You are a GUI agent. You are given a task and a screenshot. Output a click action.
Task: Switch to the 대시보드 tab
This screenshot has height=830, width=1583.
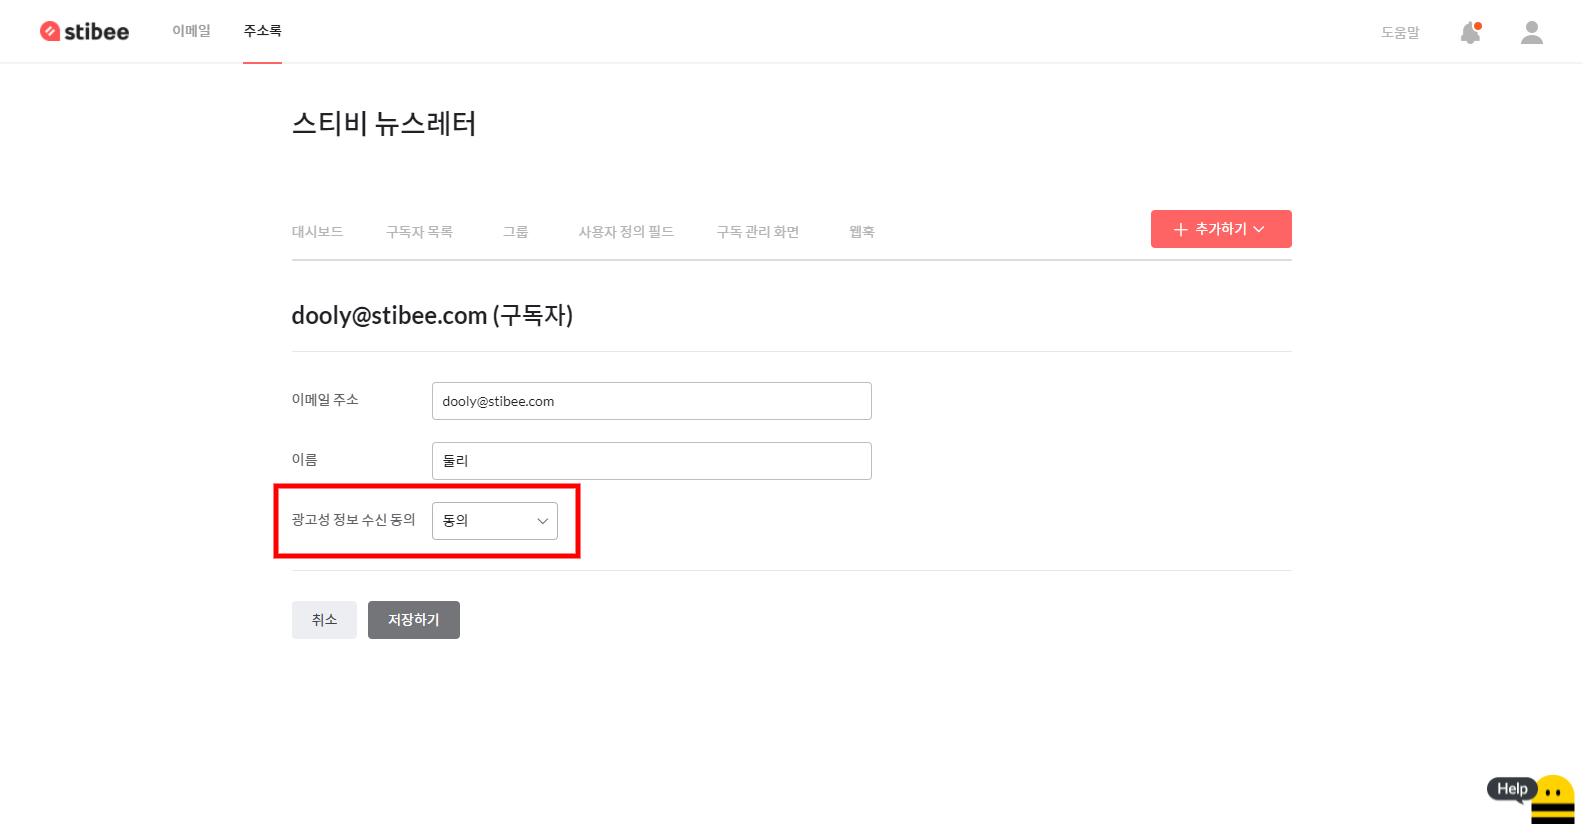click(x=317, y=232)
